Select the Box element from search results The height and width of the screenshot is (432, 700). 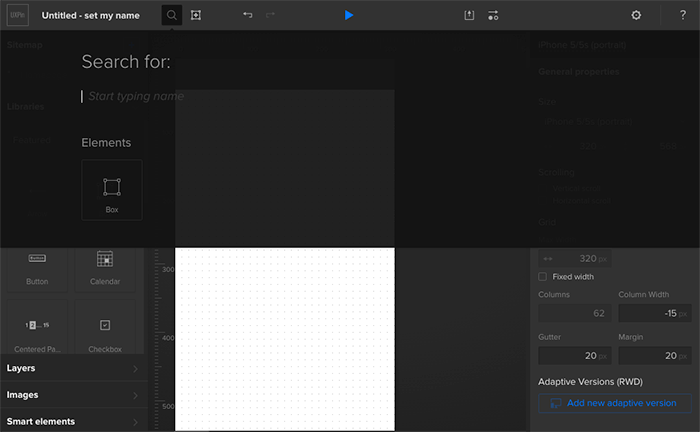point(112,190)
